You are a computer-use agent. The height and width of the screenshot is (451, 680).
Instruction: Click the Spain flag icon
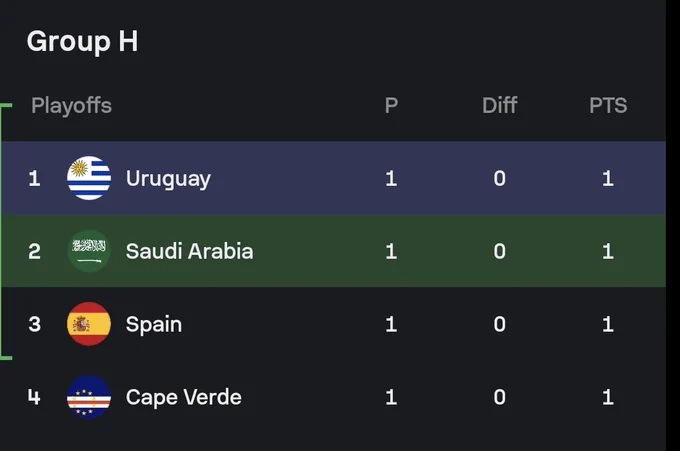click(x=89, y=324)
